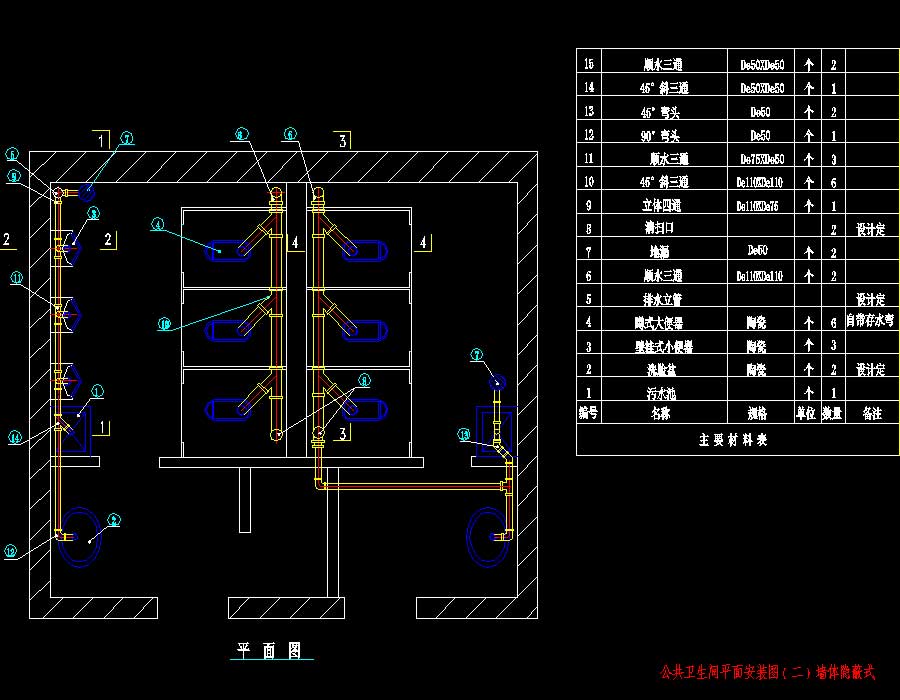Screen dimensions: 900x700
Task: Click "45° 斜三通" in table row 14
Action: [x=664, y=88]
